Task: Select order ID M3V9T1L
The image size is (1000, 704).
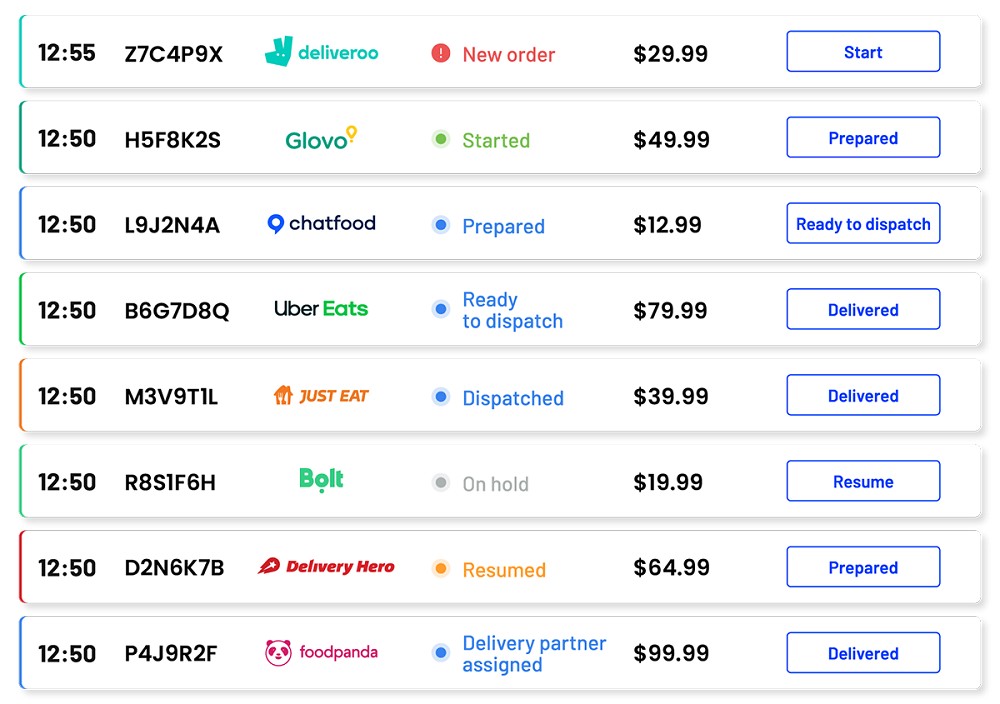Action: 171,397
